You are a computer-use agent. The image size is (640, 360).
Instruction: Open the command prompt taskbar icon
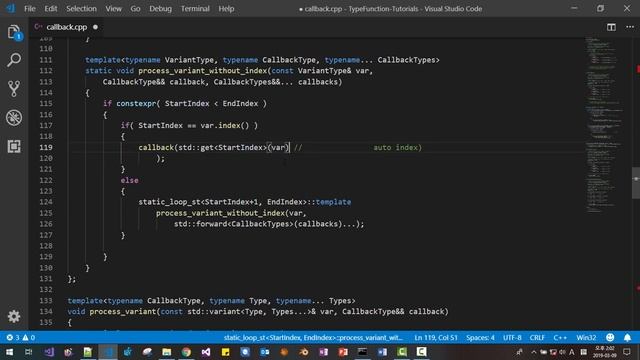(362, 352)
